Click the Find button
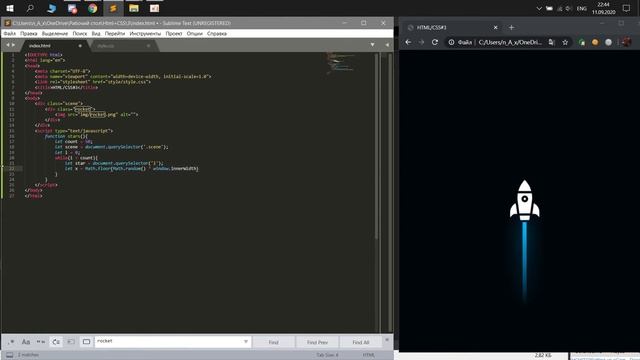The image size is (640, 360). point(273,342)
